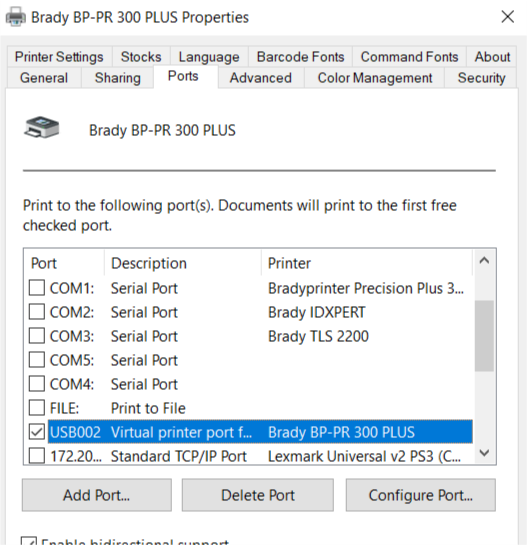Open the Color Management tab
The height and width of the screenshot is (545, 527).
coord(375,78)
